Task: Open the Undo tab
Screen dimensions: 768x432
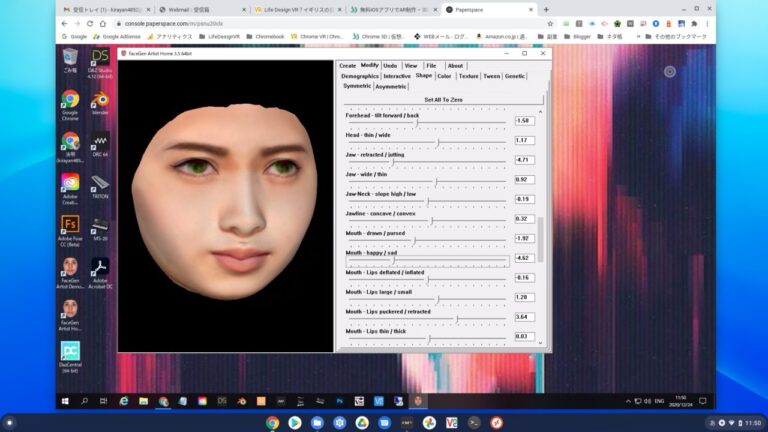Action: pyautogui.click(x=390, y=66)
